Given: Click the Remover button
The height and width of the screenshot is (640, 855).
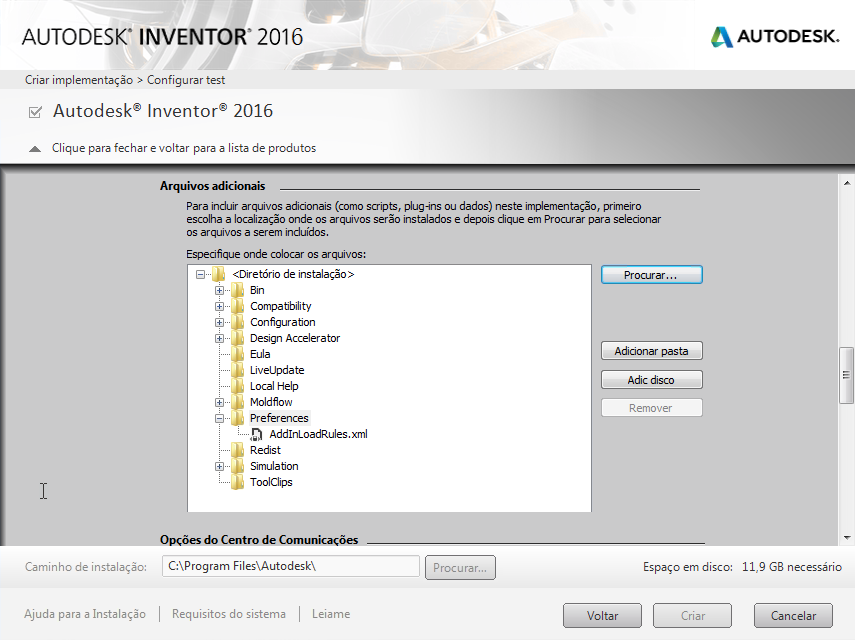Looking at the screenshot, I should pyautogui.click(x=652, y=408).
